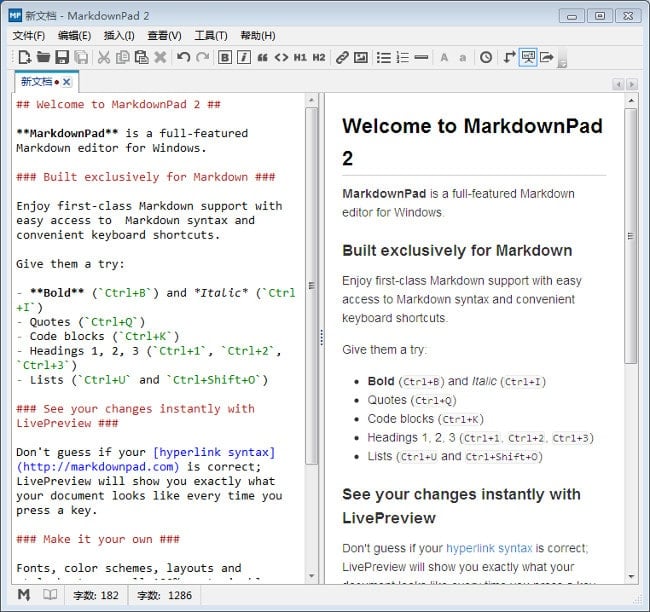650x612 pixels.
Task: Open the 帮助(H) menu
Action: tap(258, 36)
